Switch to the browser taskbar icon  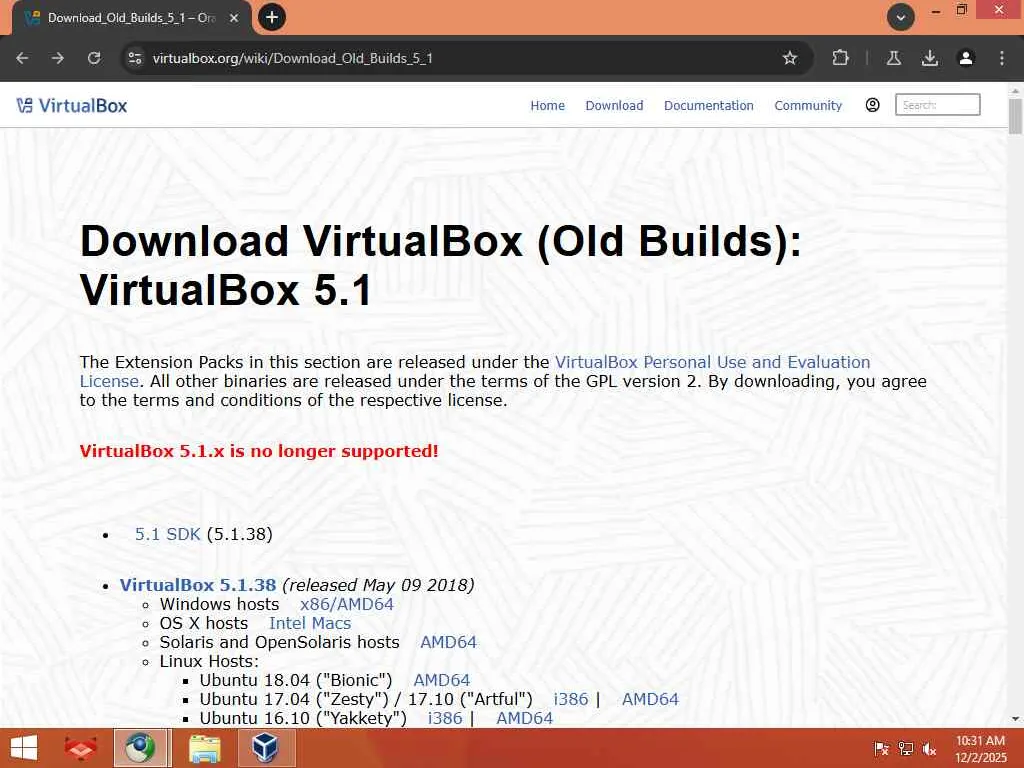coord(142,748)
